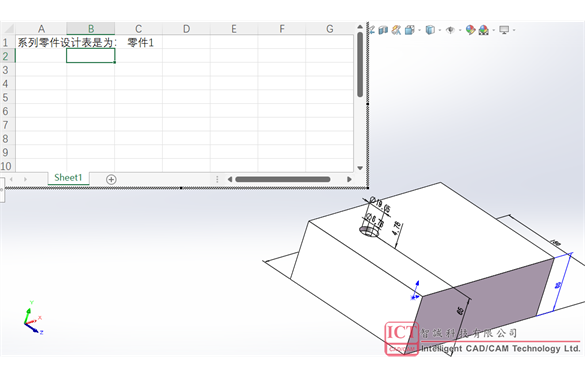Select column A header
The image size is (585, 377).
[x=41, y=29]
